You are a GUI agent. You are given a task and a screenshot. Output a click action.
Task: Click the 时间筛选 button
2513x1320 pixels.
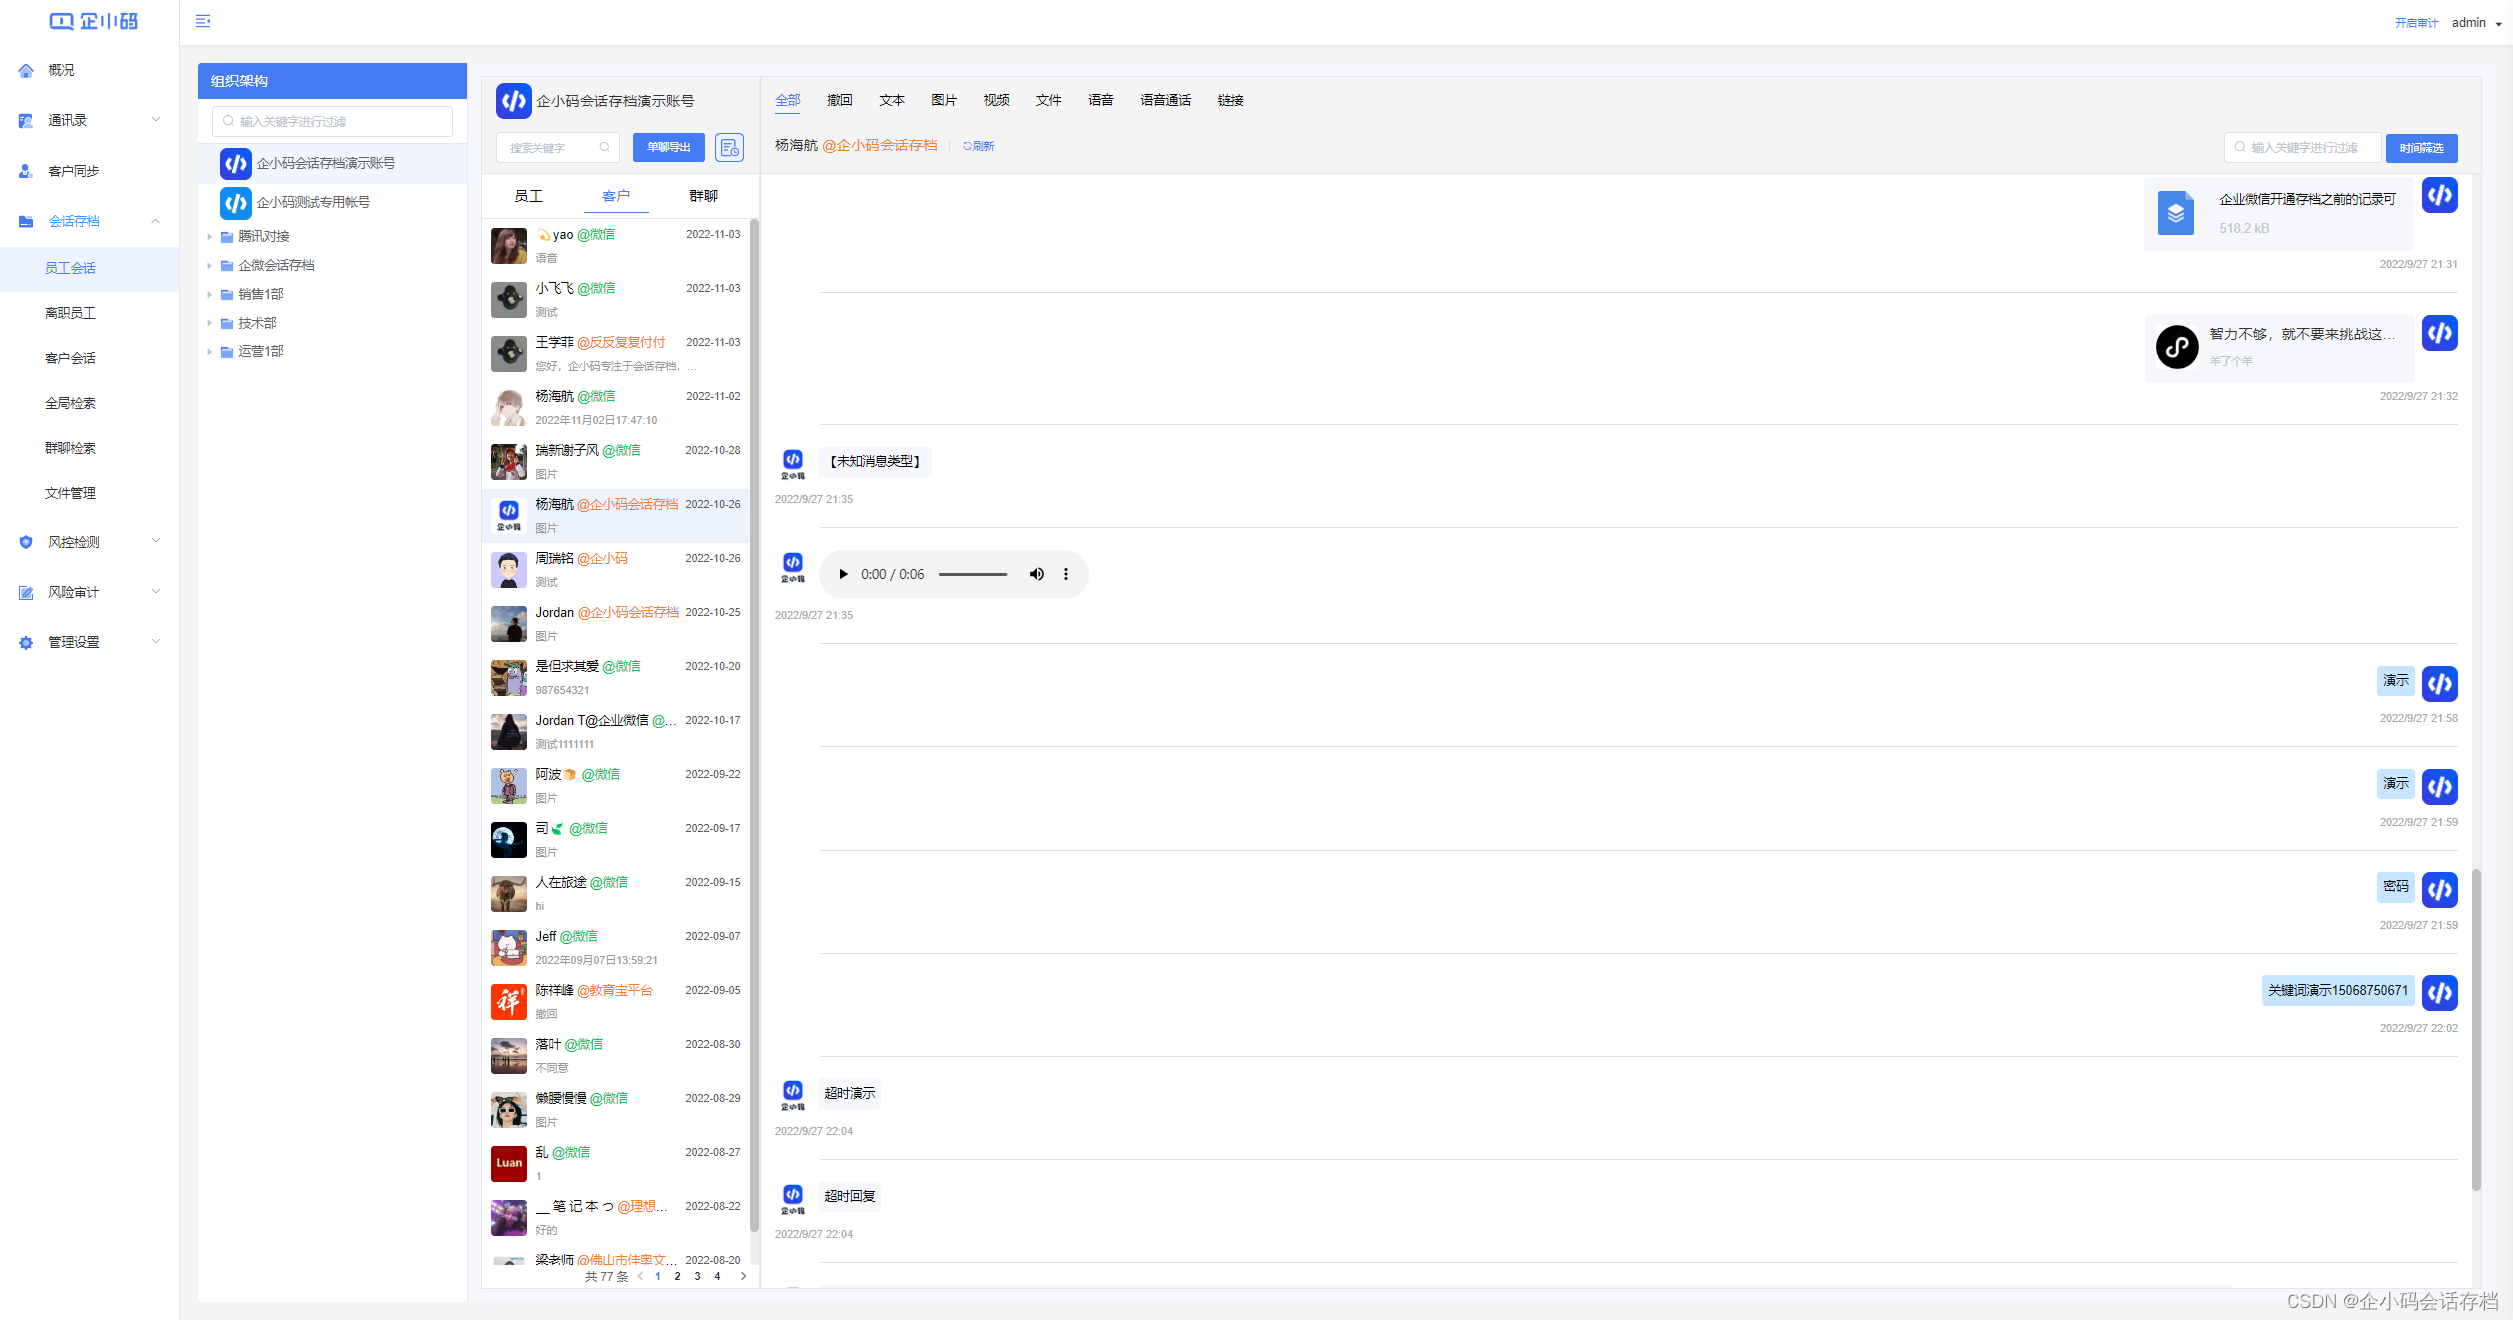point(2421,148)
